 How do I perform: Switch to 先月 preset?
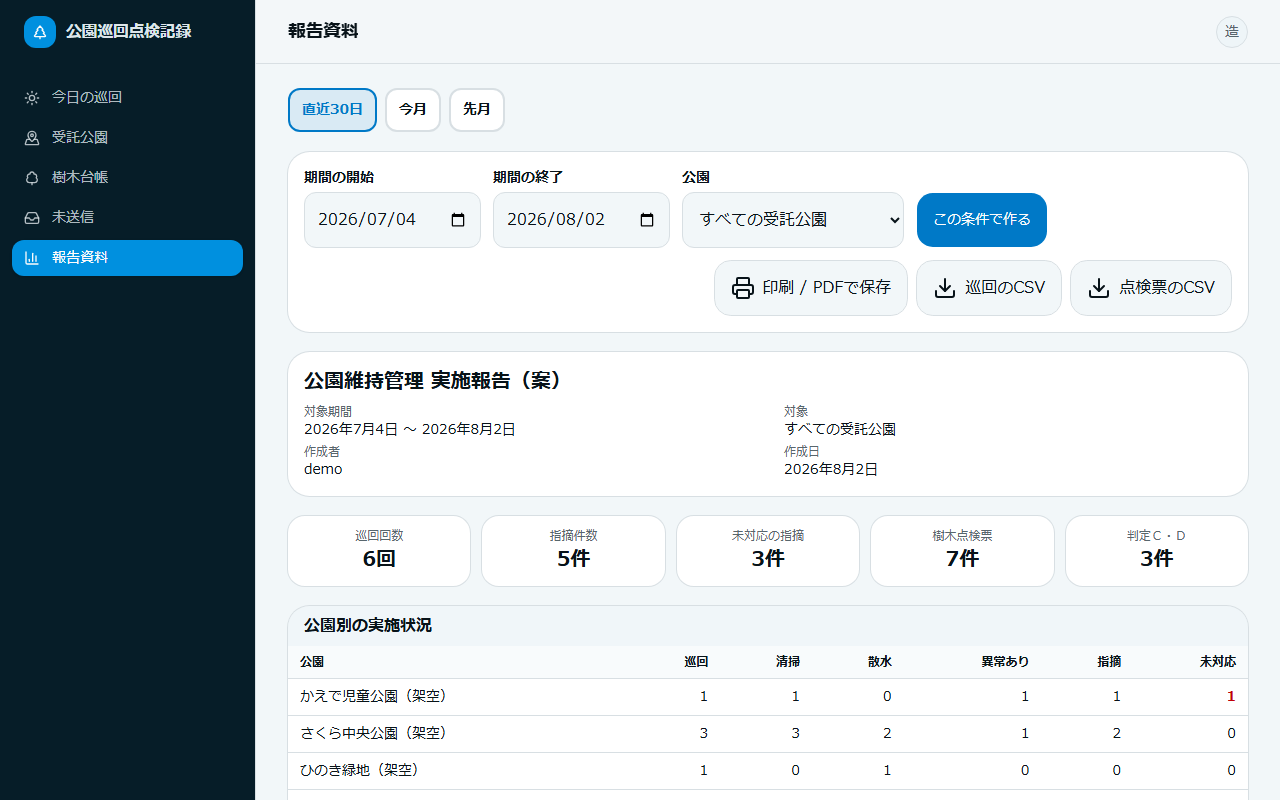pyautogui.click(x=477, y=110)
